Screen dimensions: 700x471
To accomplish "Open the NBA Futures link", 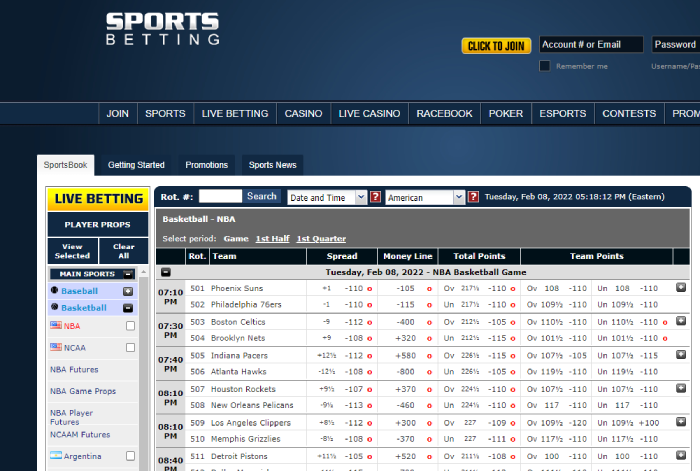I will (74, 369).
